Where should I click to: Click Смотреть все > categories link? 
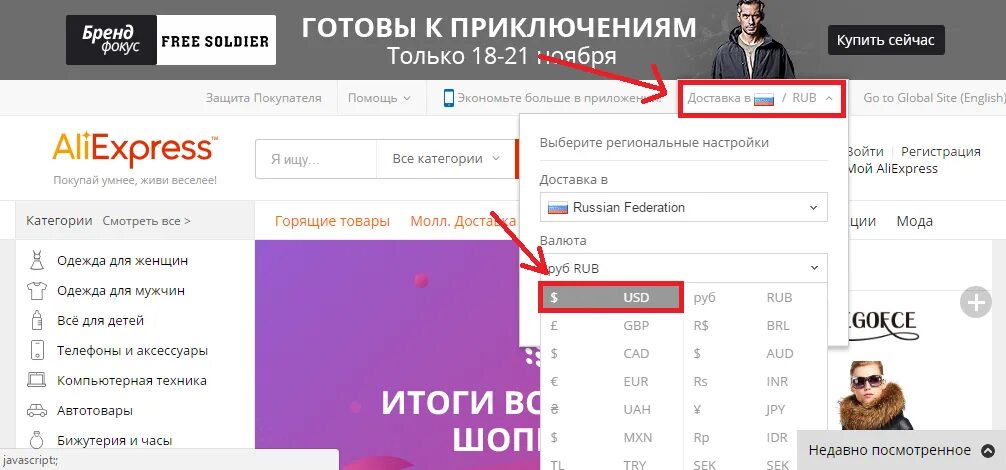click(146, 221)
